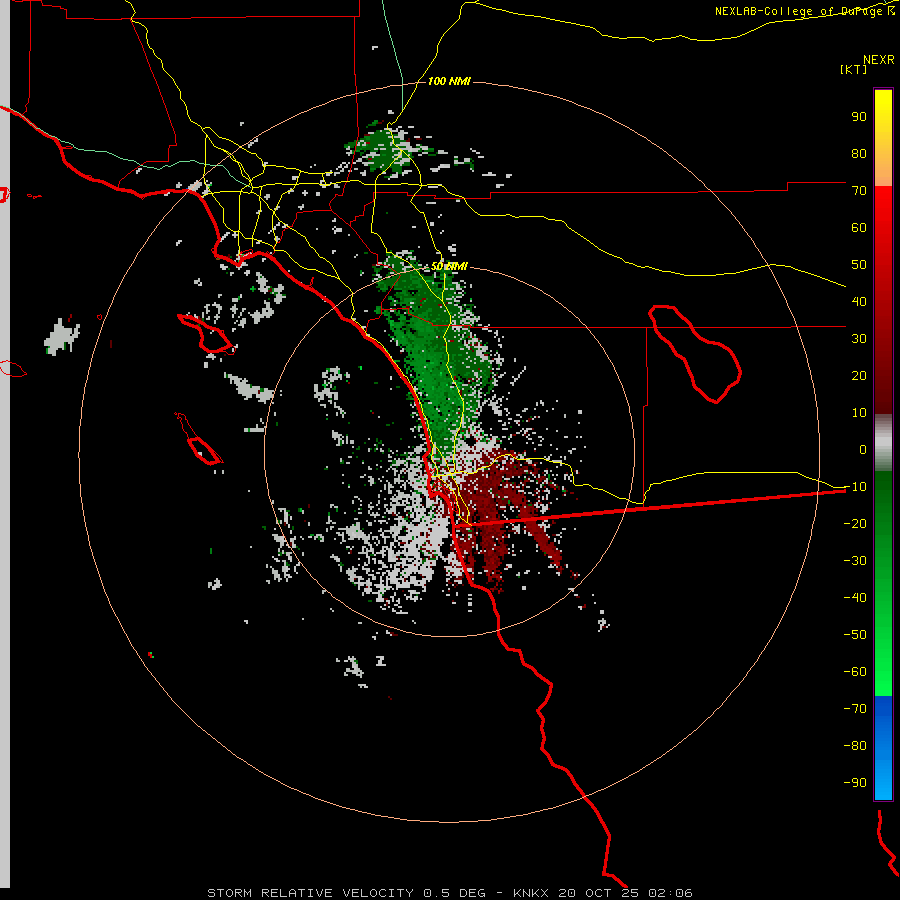The width and height of the screenshot is (900, 900).
Task: Select the 100 NMI range ring label
Action: pos(449,82)
